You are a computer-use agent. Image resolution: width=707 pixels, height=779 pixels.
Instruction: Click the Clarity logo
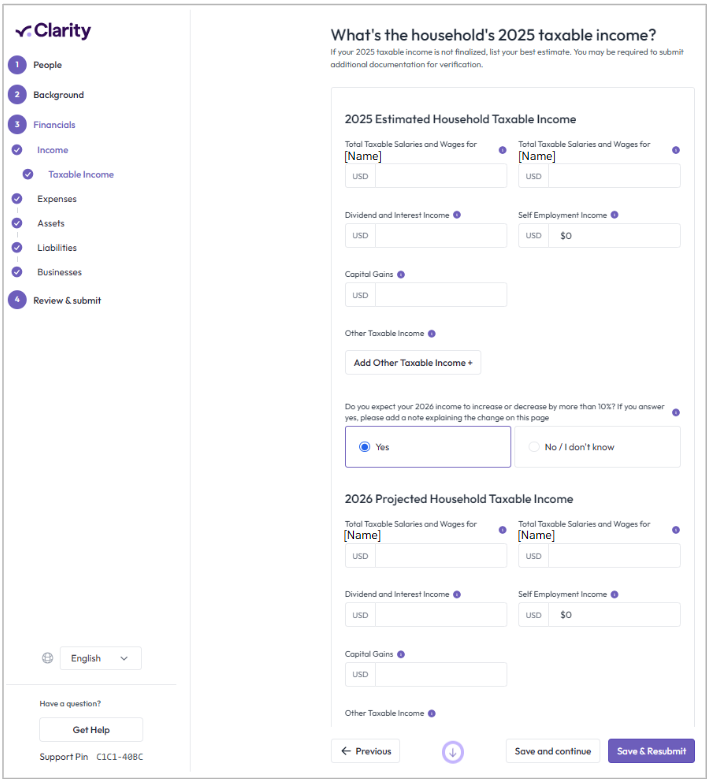53,31
